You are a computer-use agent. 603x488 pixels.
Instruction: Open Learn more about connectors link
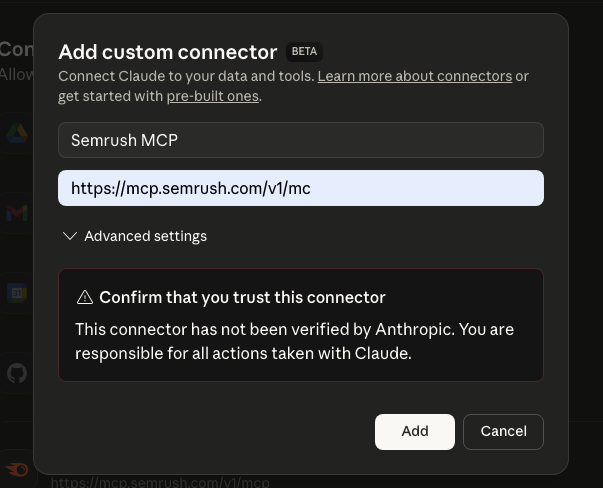pos(414,76)
